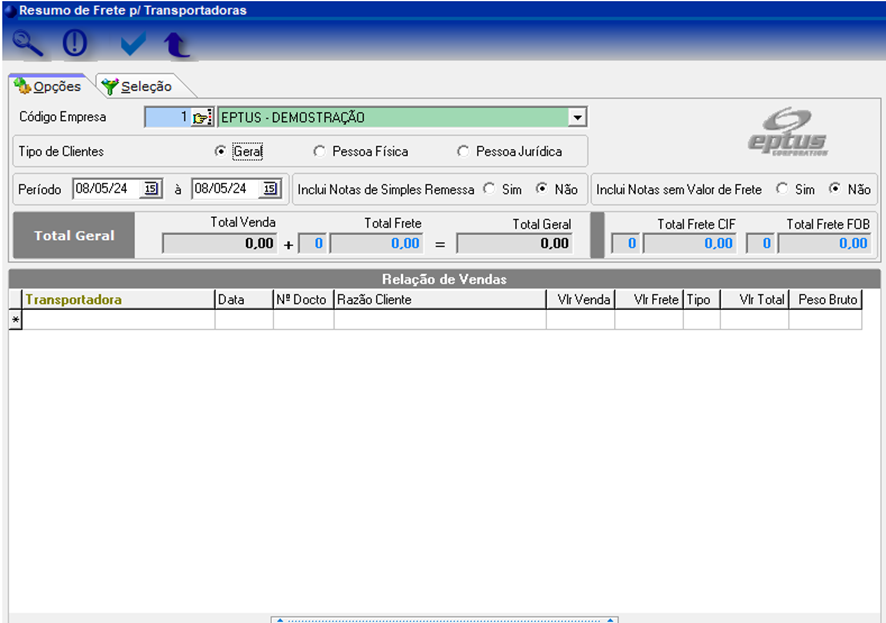This screenshot has width=886, height=623.
Task: Choose Sim for Inclui Notas sem Valor de Frete
Action: click(x=782, y=189)
